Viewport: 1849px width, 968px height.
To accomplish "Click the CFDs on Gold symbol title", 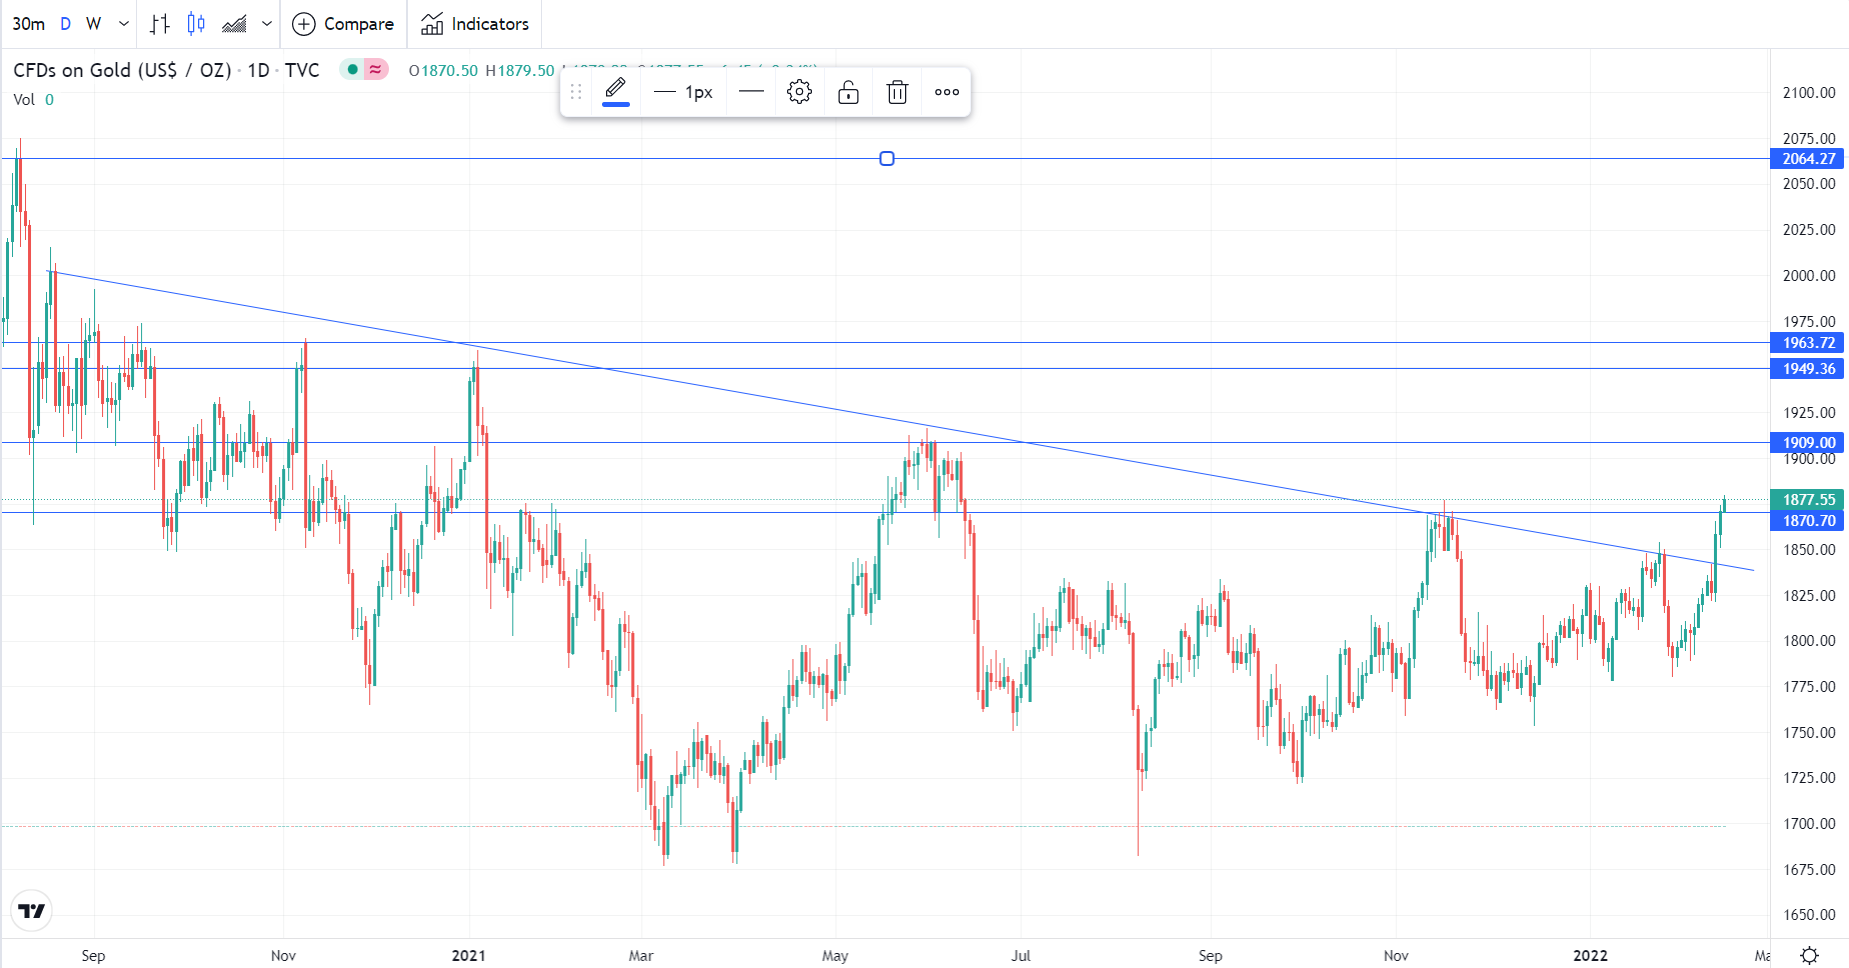I will 122,70.
